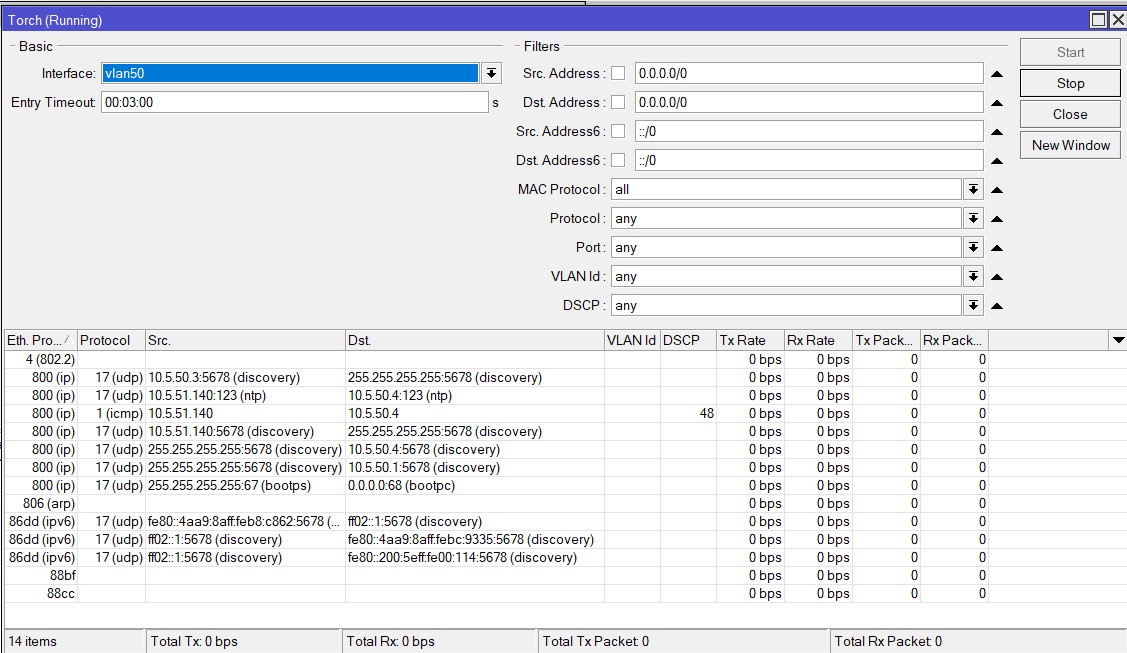This screenshot has width=1127, height=653.
Task: Click the Src. Address 0.0.0.0/0 field
Action: 809,73
